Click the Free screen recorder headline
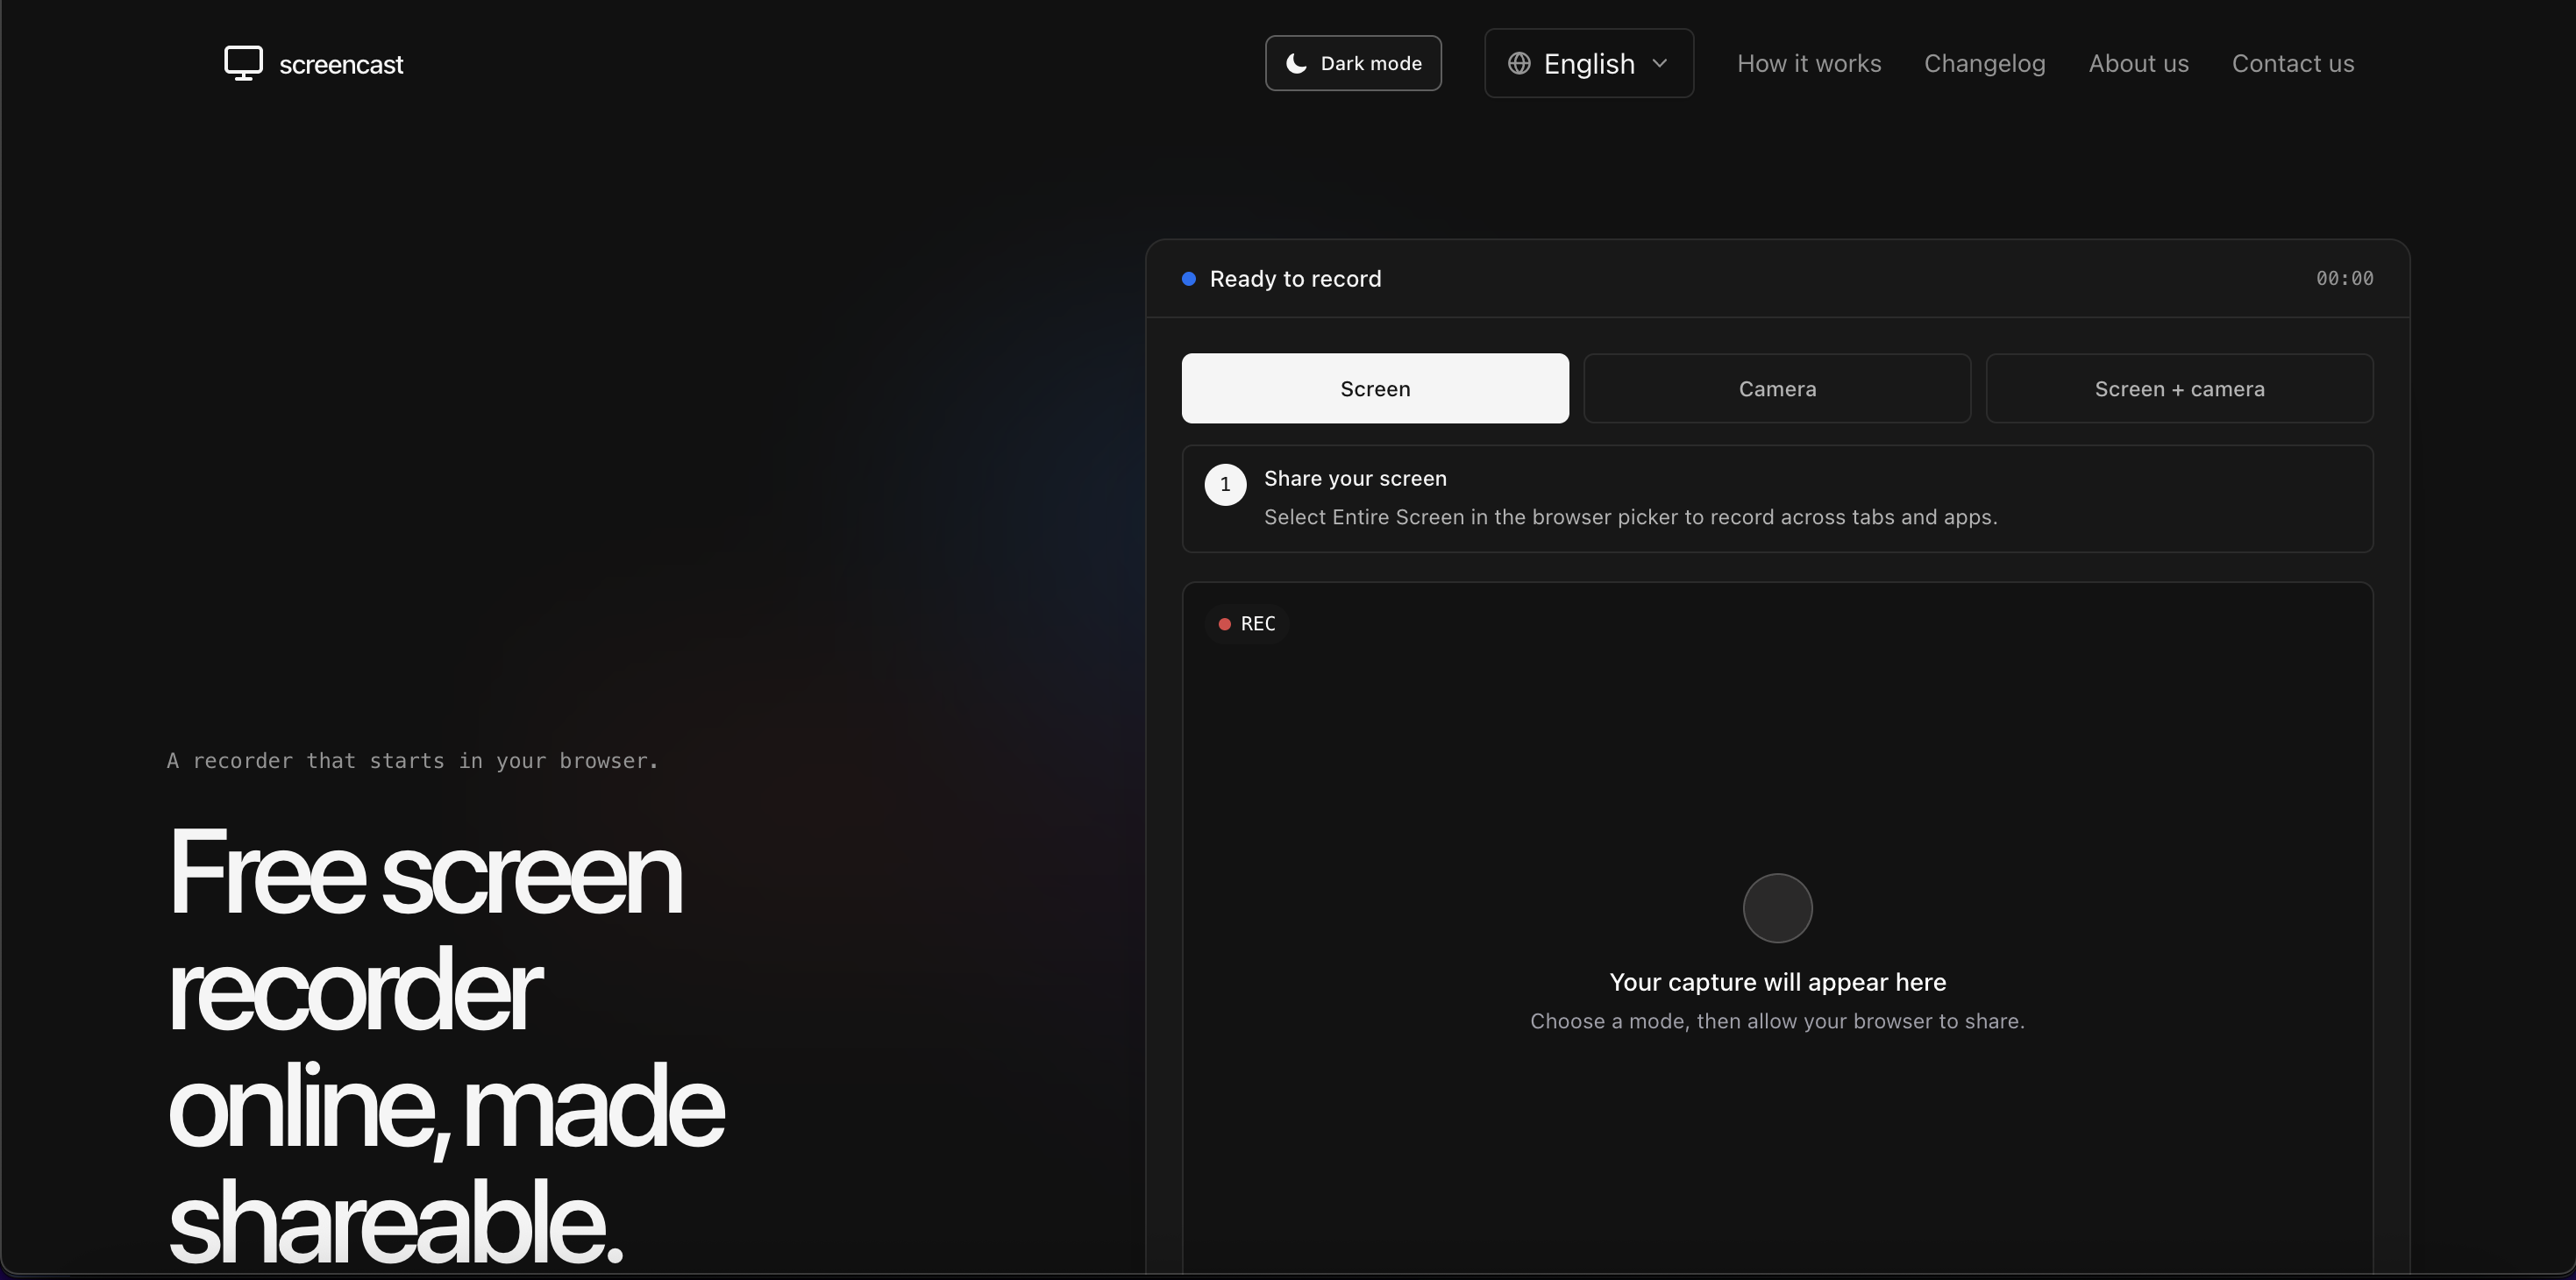The height and width of the screenshot is (1280, 2576). pyautogui.click(x=445, y=1047)
